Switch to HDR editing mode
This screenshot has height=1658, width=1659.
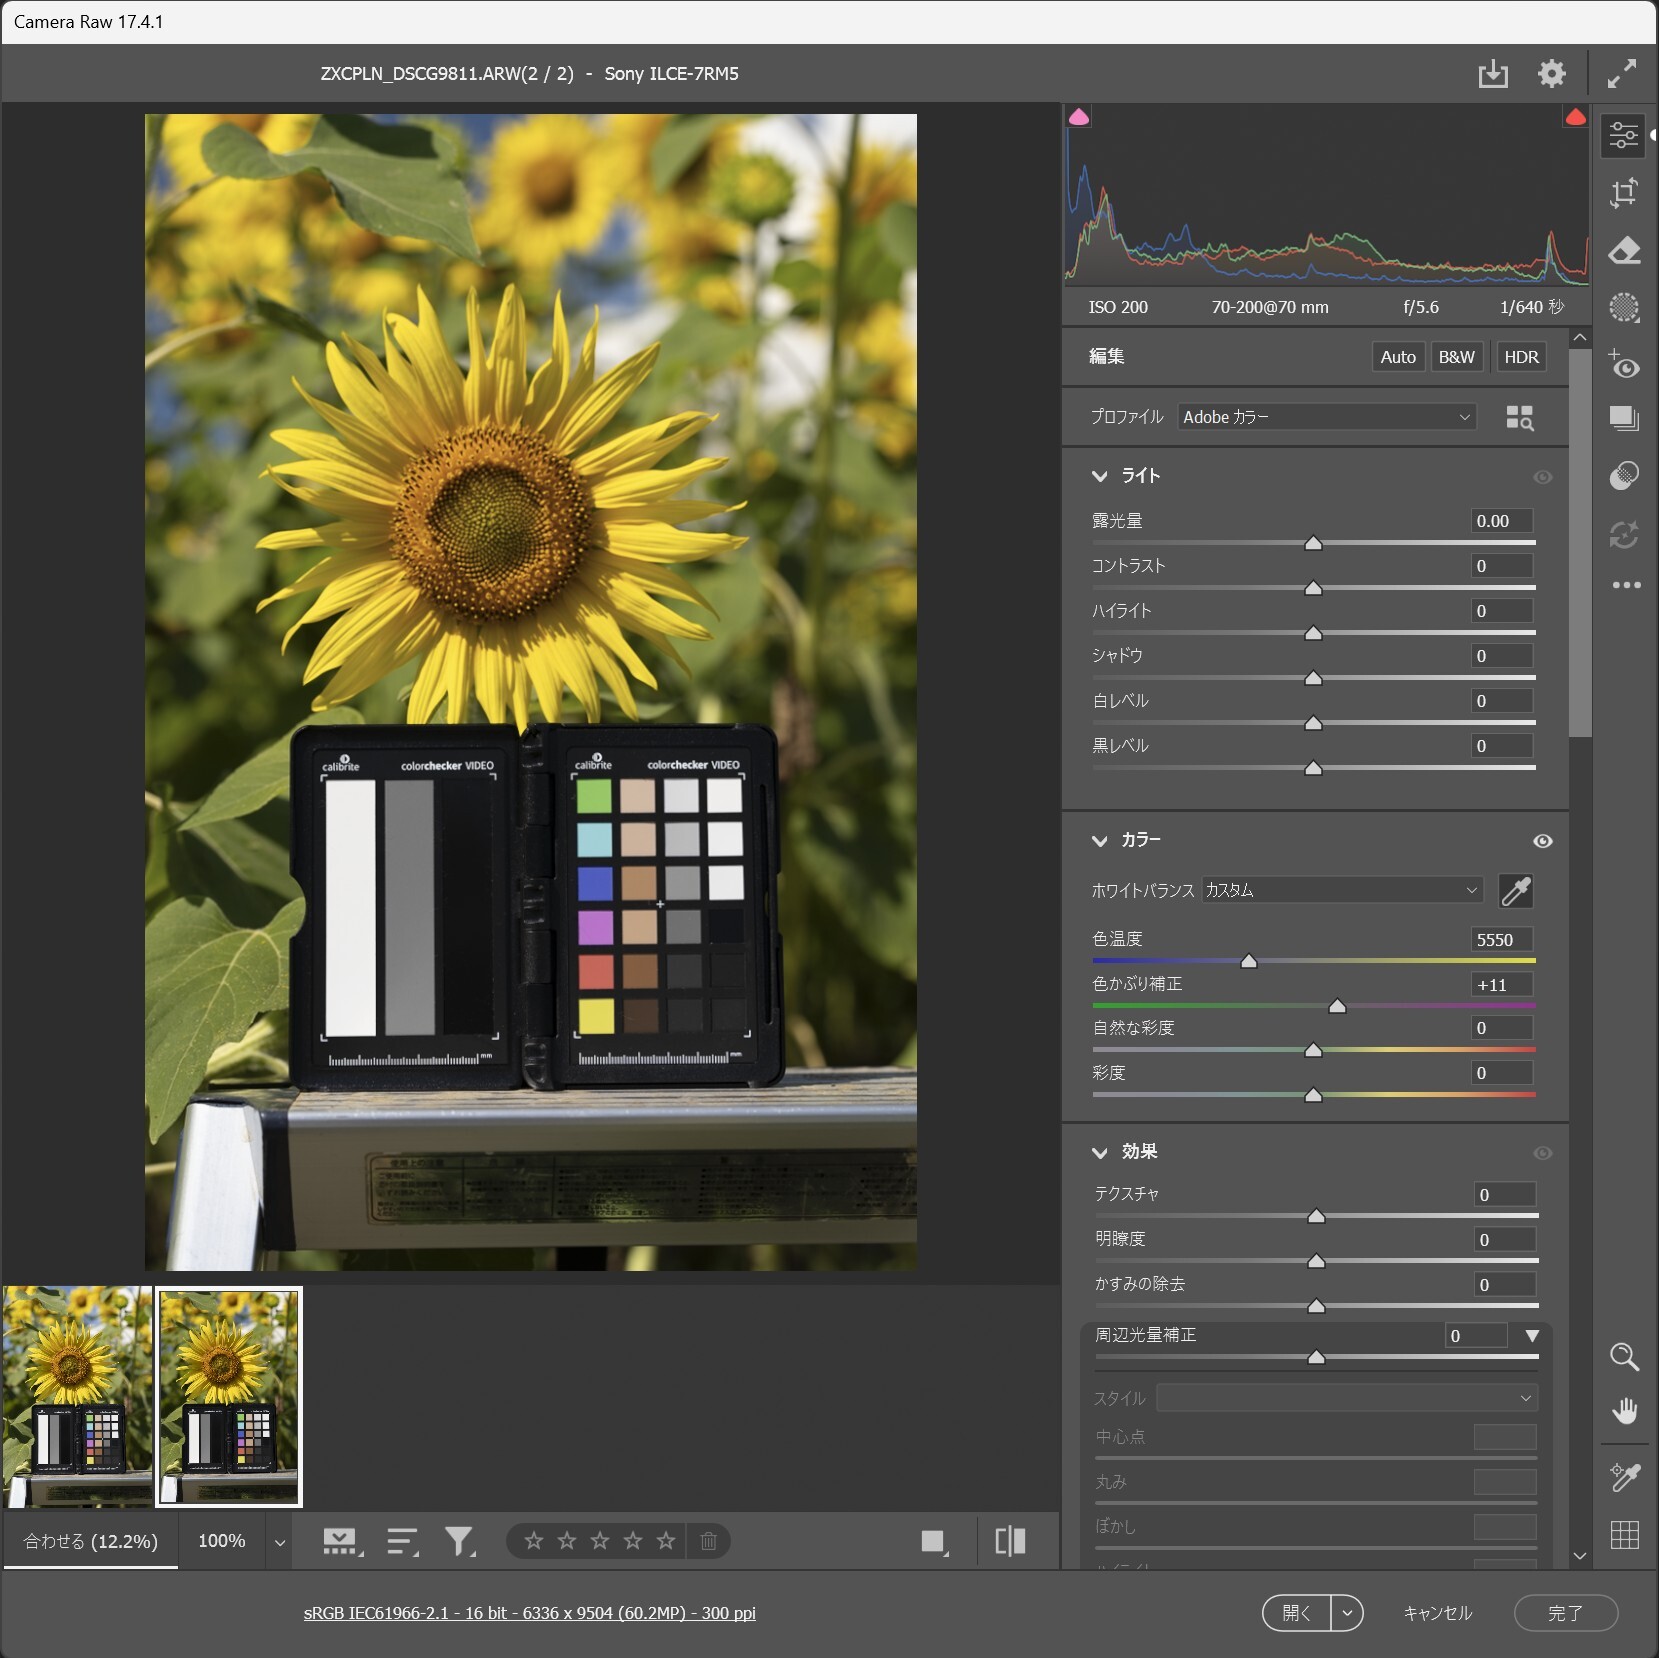[1521, 356]
